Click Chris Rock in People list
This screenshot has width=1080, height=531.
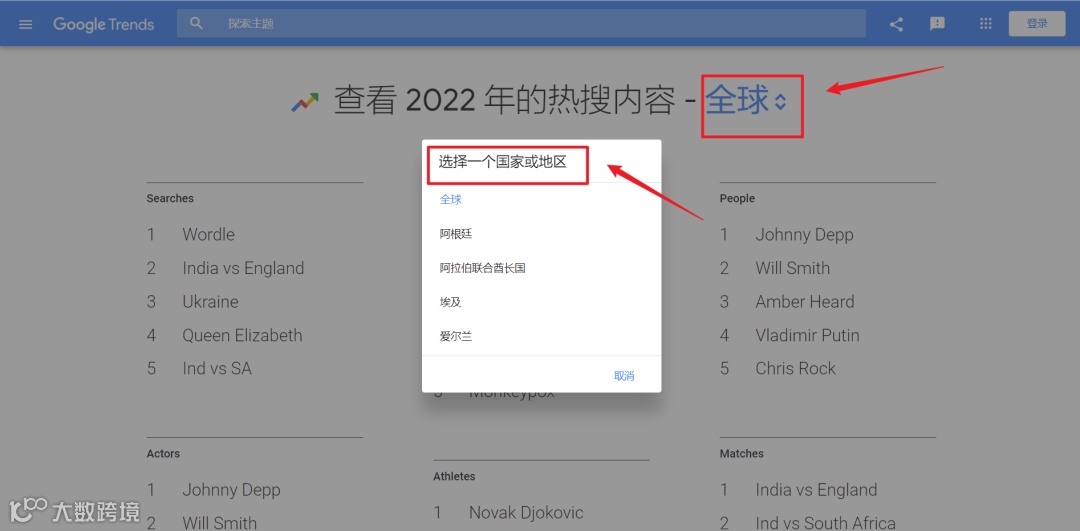point(796,368)
